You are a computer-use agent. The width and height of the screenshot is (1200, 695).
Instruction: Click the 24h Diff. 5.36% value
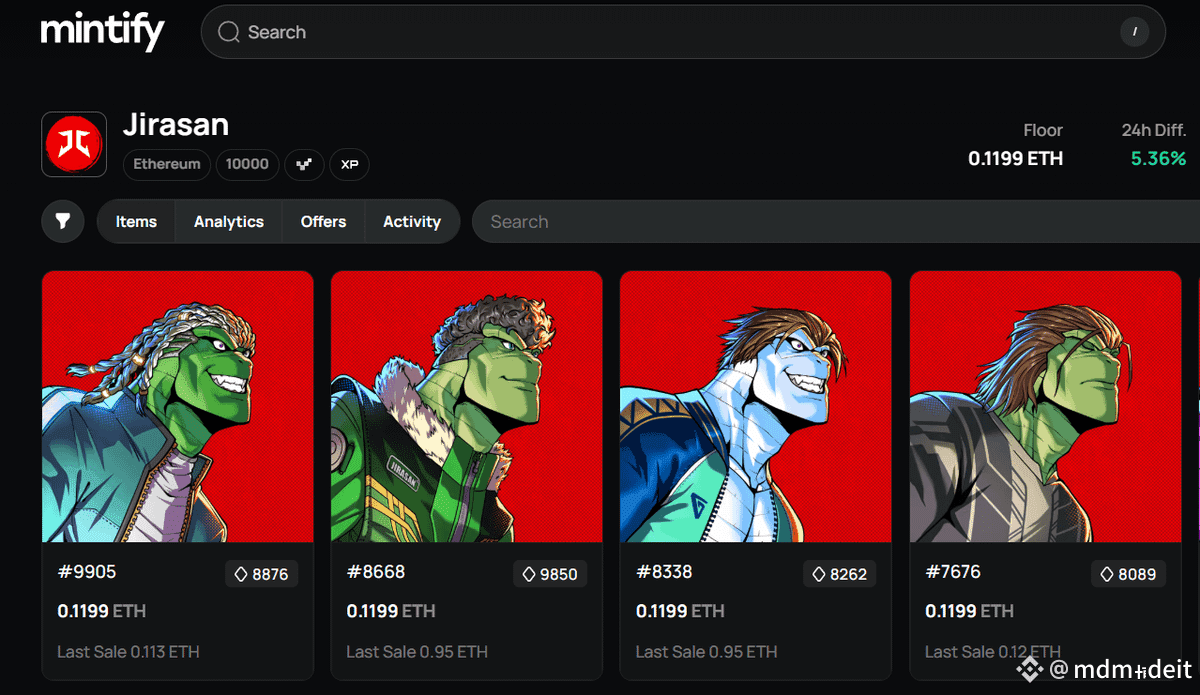click(x=1158, y=159)
